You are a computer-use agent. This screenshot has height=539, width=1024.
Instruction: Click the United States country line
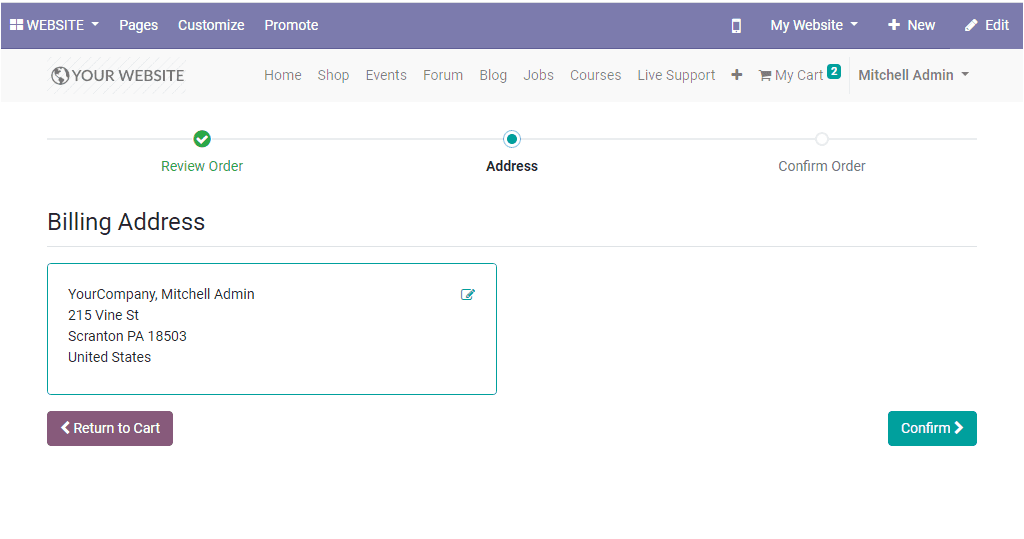pyautogui.click(x=109, y=357)
